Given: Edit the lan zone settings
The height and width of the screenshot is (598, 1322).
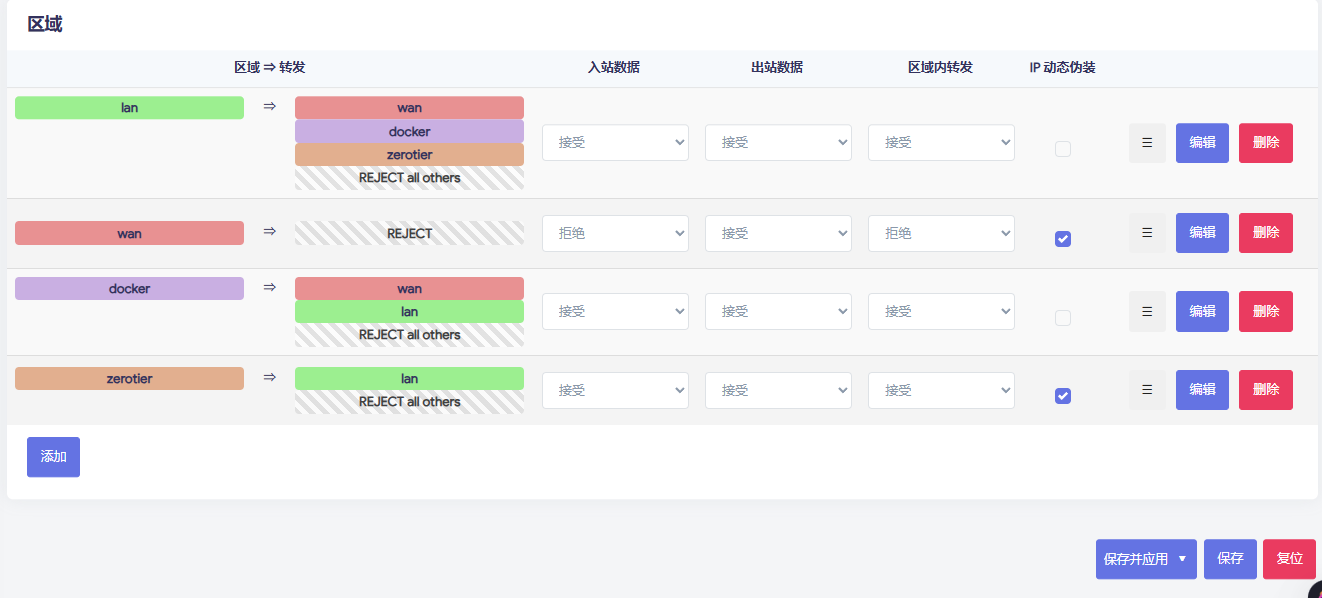Looking at the screenshot, I should pyautogui.click(x=1202, y=143).
